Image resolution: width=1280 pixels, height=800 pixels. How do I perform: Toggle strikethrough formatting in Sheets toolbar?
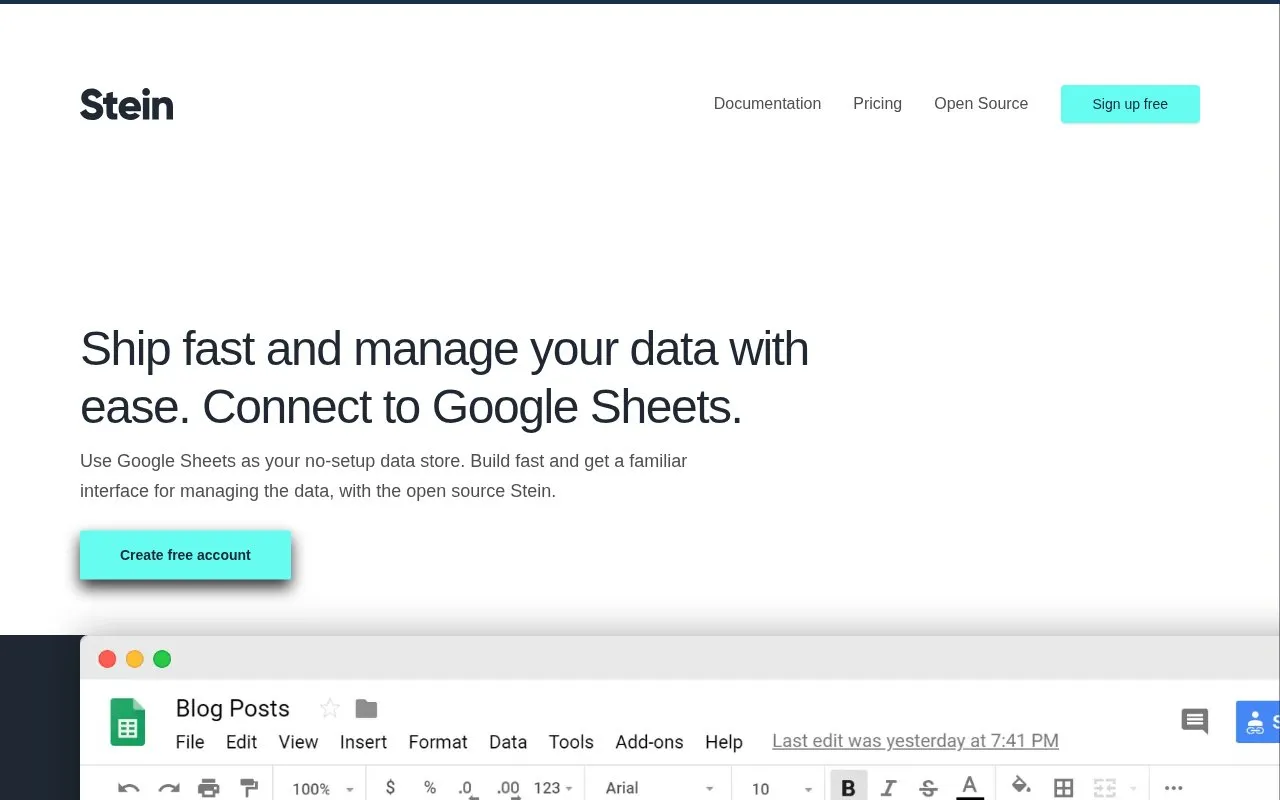tap(928, 788)
